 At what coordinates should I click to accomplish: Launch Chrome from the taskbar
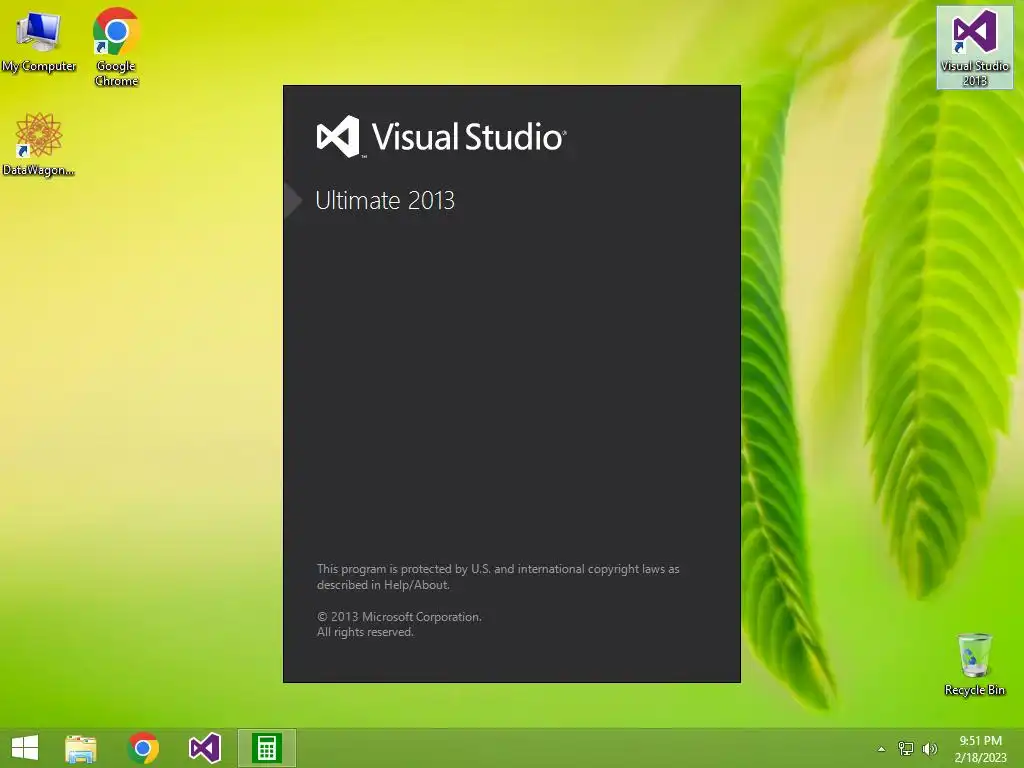pyautogui.click(x=143, y=748)
